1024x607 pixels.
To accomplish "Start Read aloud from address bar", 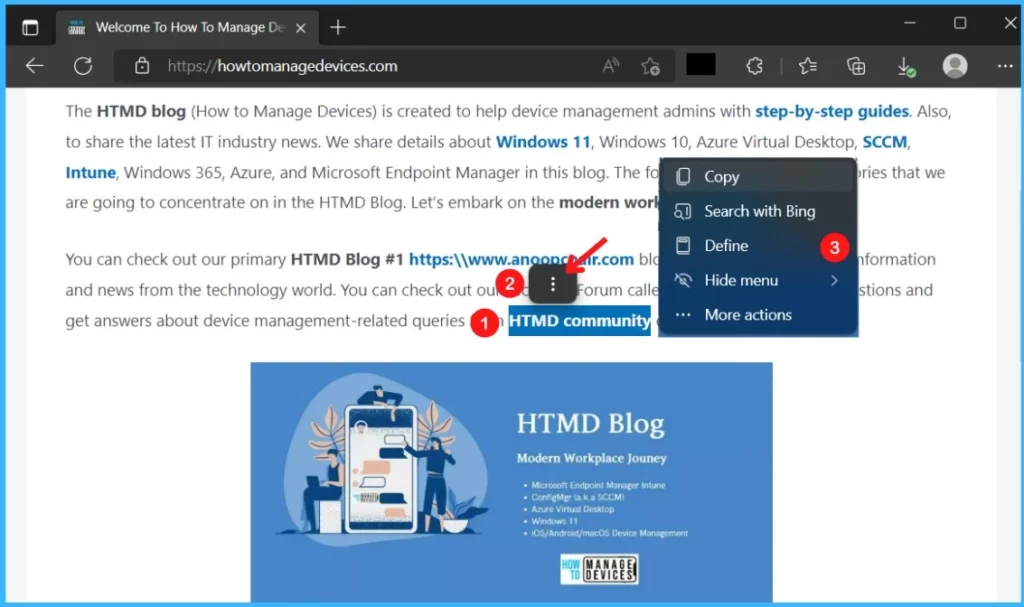I will tap(611, 66).
